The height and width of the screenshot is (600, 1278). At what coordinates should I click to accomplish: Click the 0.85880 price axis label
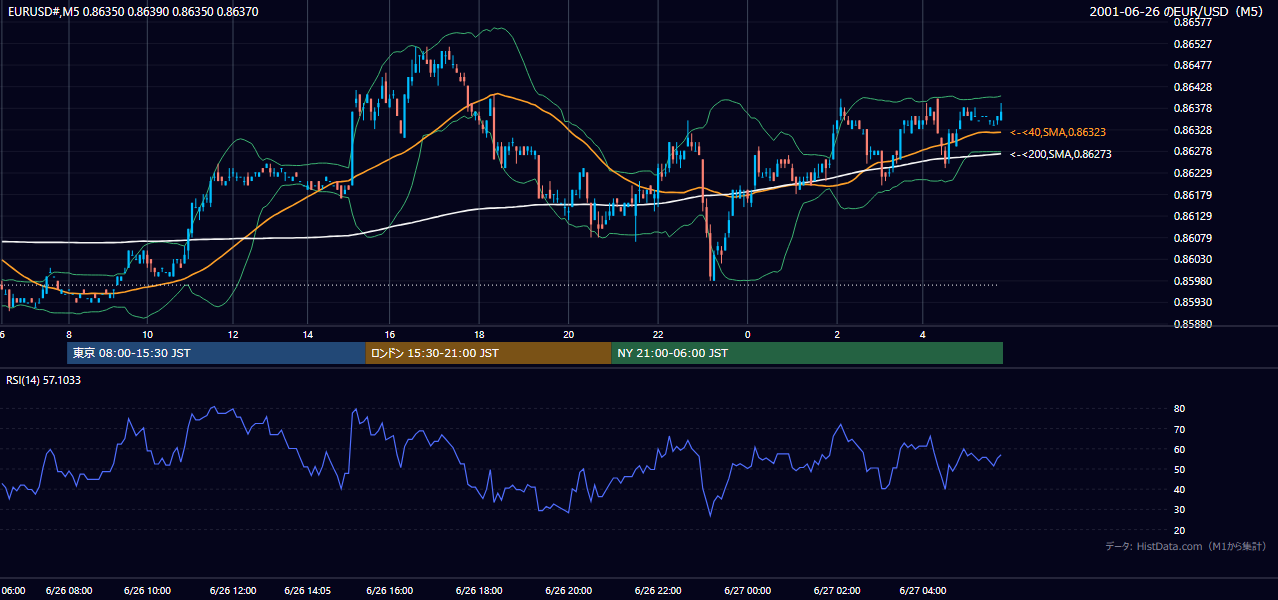tap(1194, 324)
